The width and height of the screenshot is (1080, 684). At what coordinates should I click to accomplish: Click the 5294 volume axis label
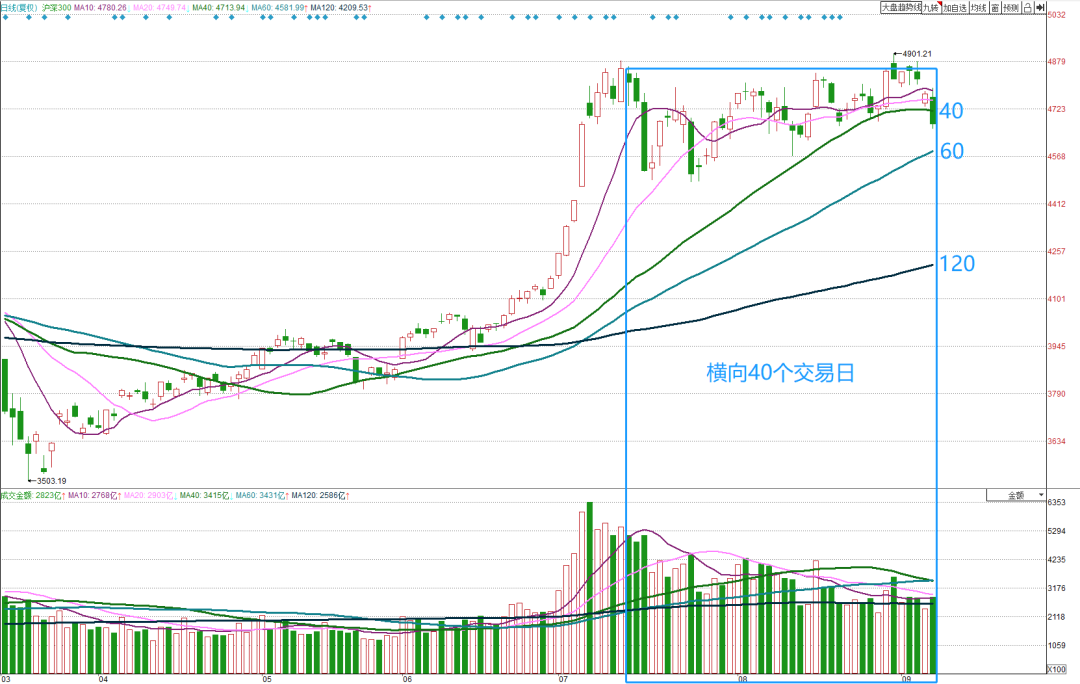click(1057, 531)
